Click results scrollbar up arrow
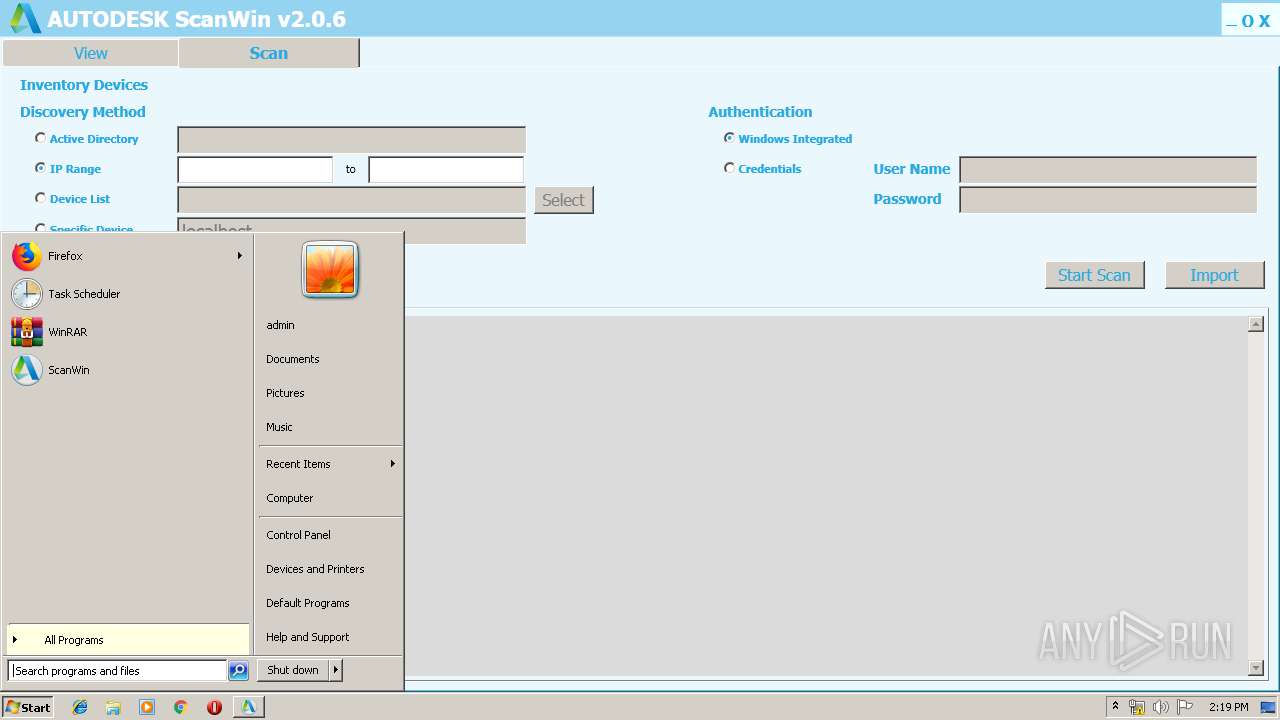Screen dimensions: 1280x720 click(x=1256, y=324)
